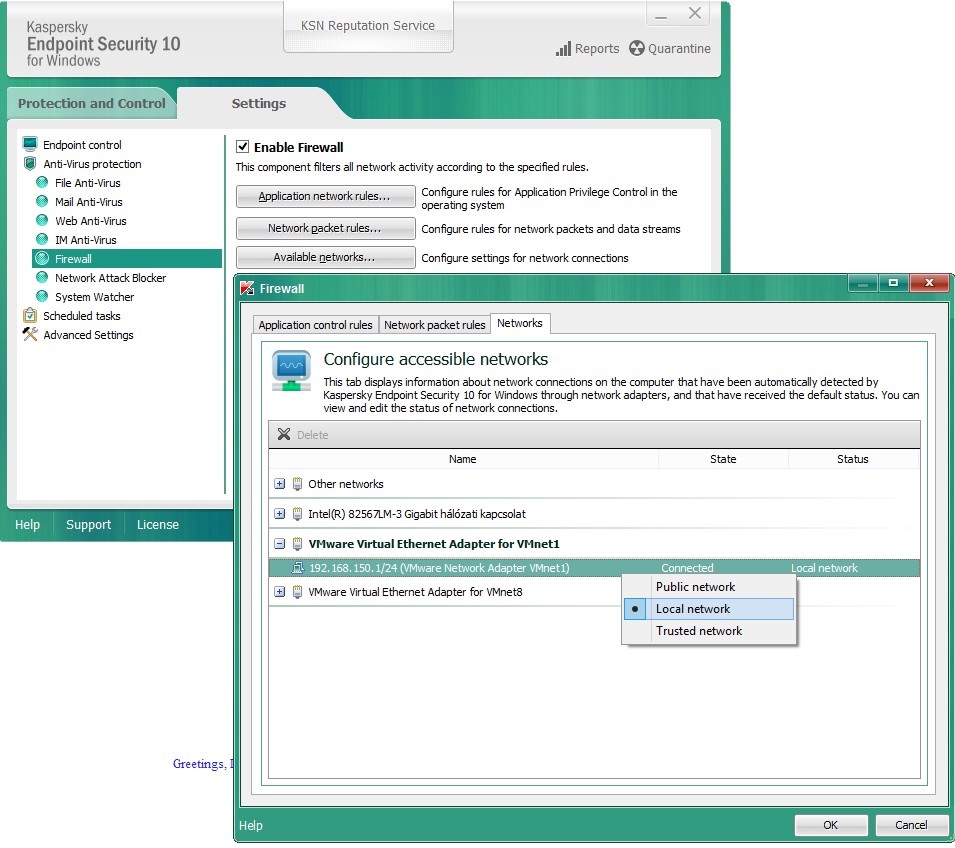Viewport: 955px width, 848px height.
Task: Open Quarantine via radiation icon
Action: pos(636,49)
